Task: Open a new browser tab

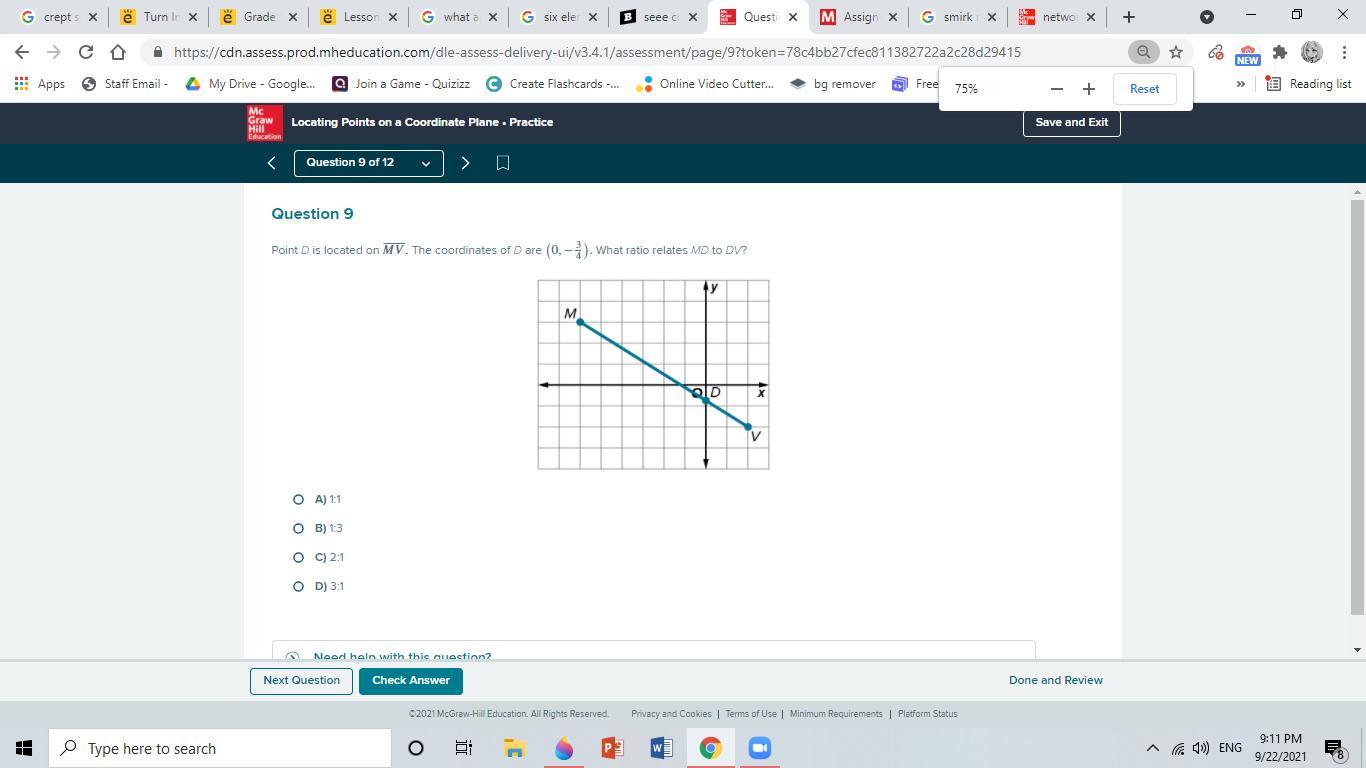Action: point(1129,17)
